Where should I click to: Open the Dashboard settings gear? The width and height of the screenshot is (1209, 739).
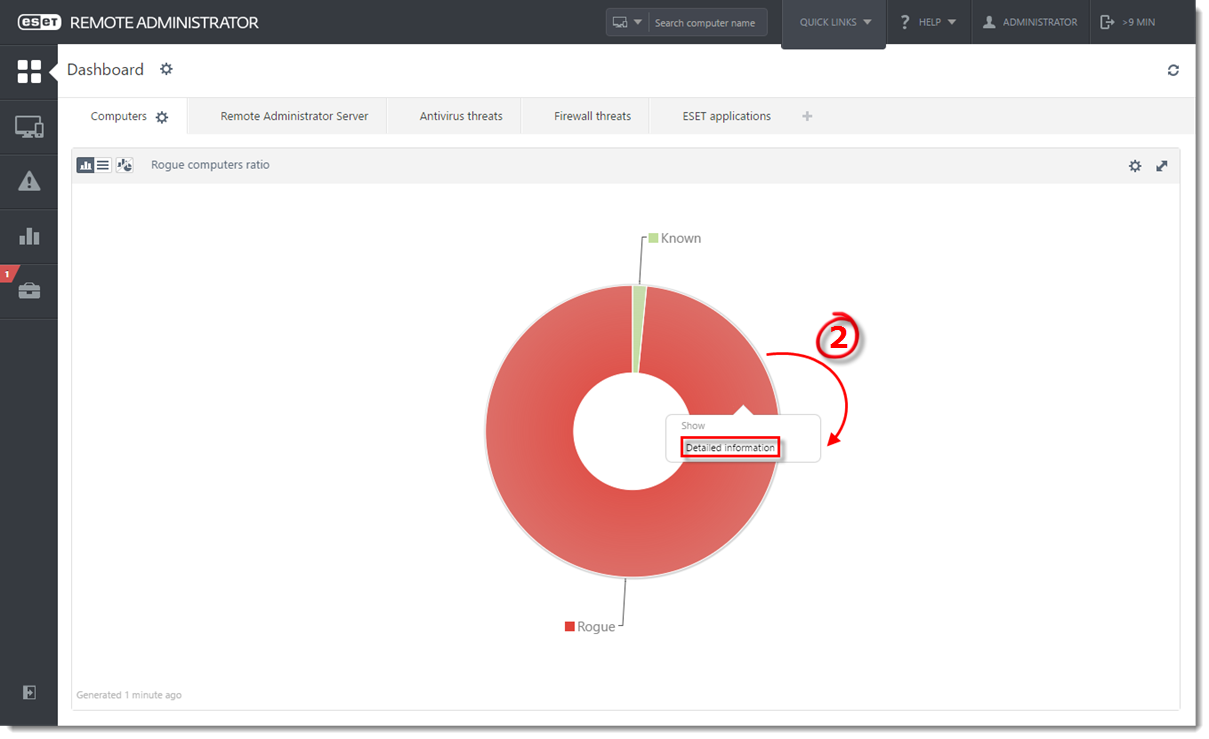[166, 69]
